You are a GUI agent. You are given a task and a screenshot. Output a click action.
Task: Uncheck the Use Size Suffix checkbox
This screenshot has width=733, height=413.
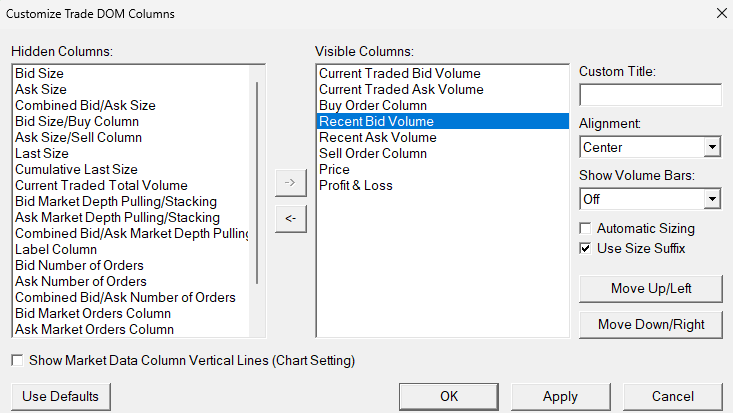pyautogui.click(x=586, y=248)
